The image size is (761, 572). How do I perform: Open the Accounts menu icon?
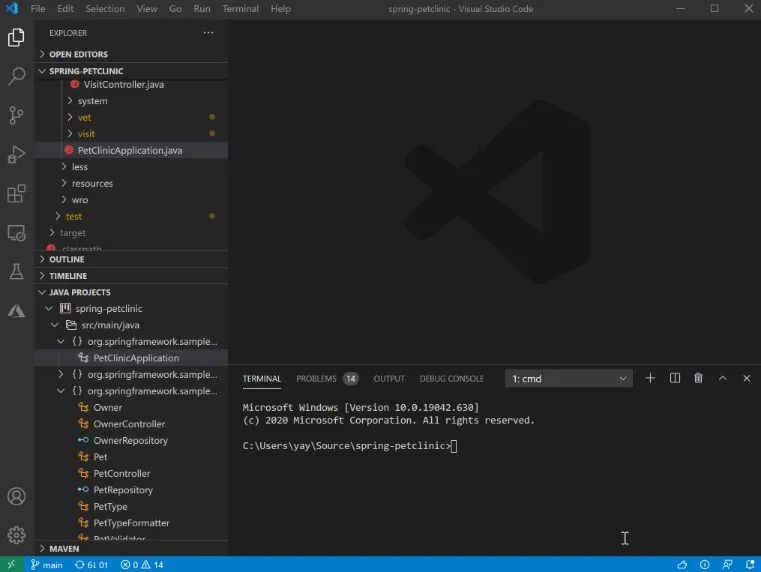click(x=17, y=496)
